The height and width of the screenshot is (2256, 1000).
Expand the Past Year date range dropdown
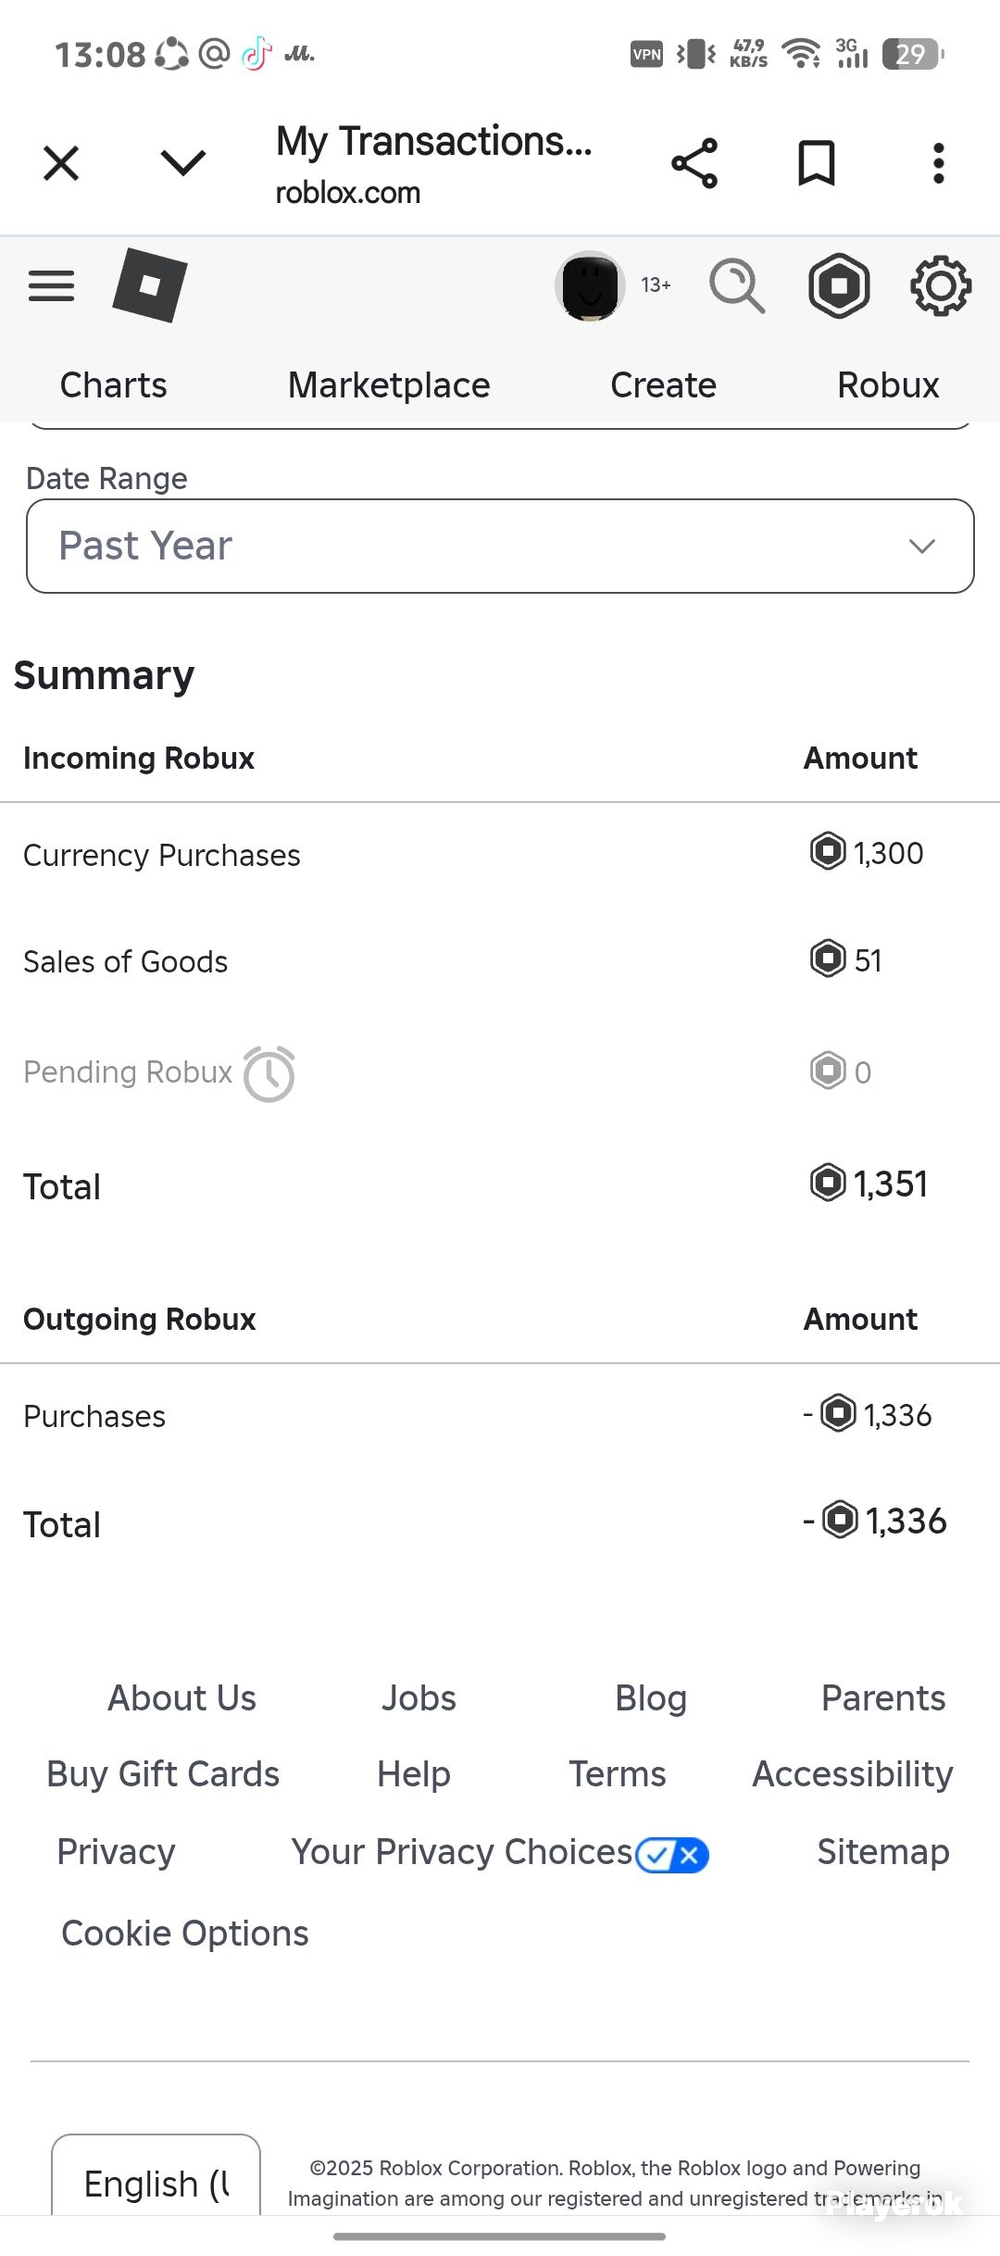point(500,546)
